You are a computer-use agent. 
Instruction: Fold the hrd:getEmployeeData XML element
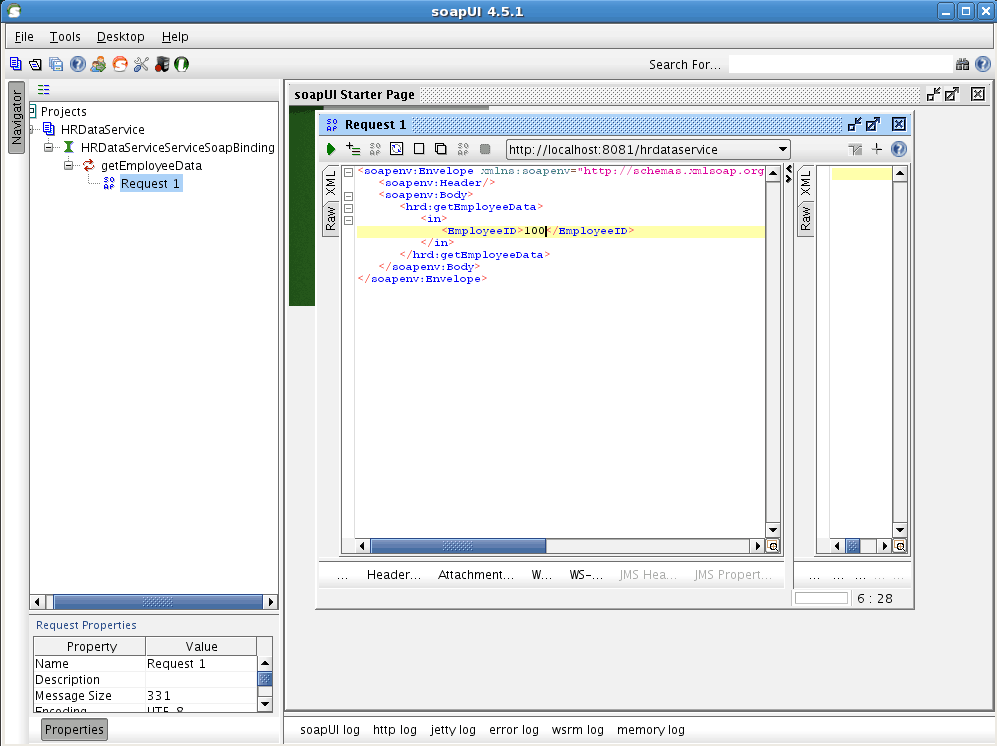[348, 208]
